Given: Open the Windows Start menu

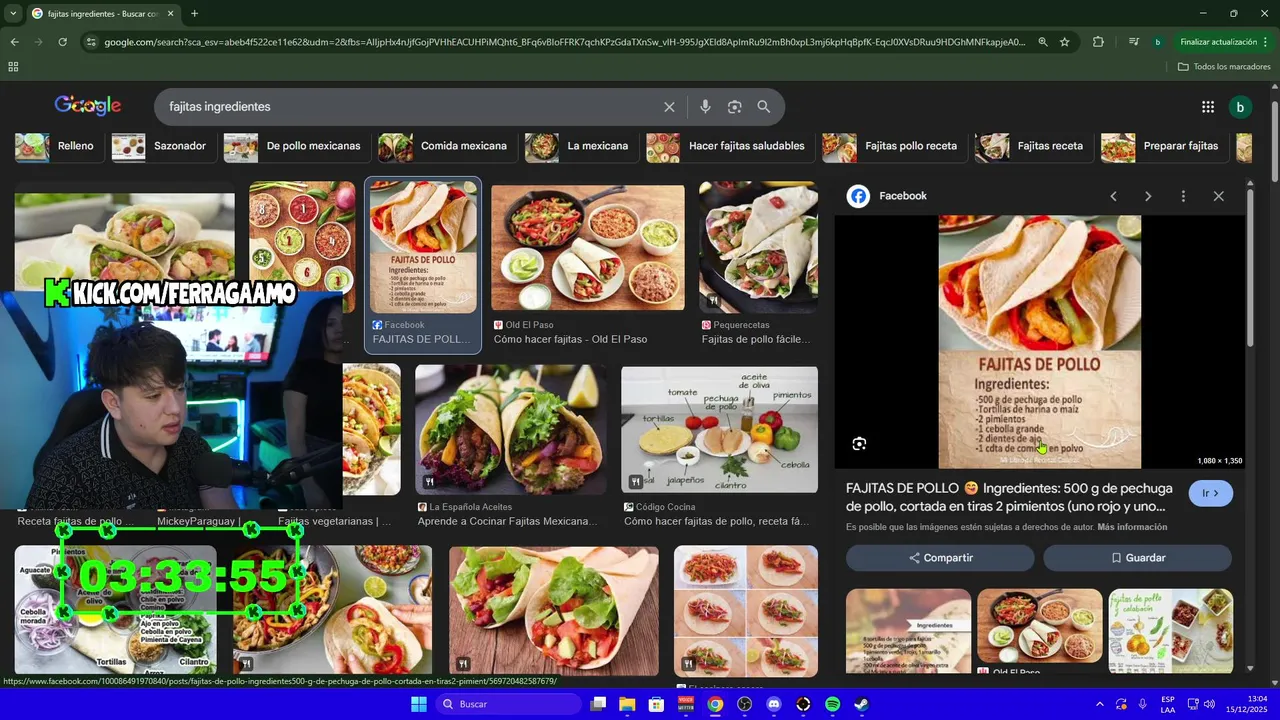Looking at the screenshot, I should pyautogui.click(x=419, y=704).
